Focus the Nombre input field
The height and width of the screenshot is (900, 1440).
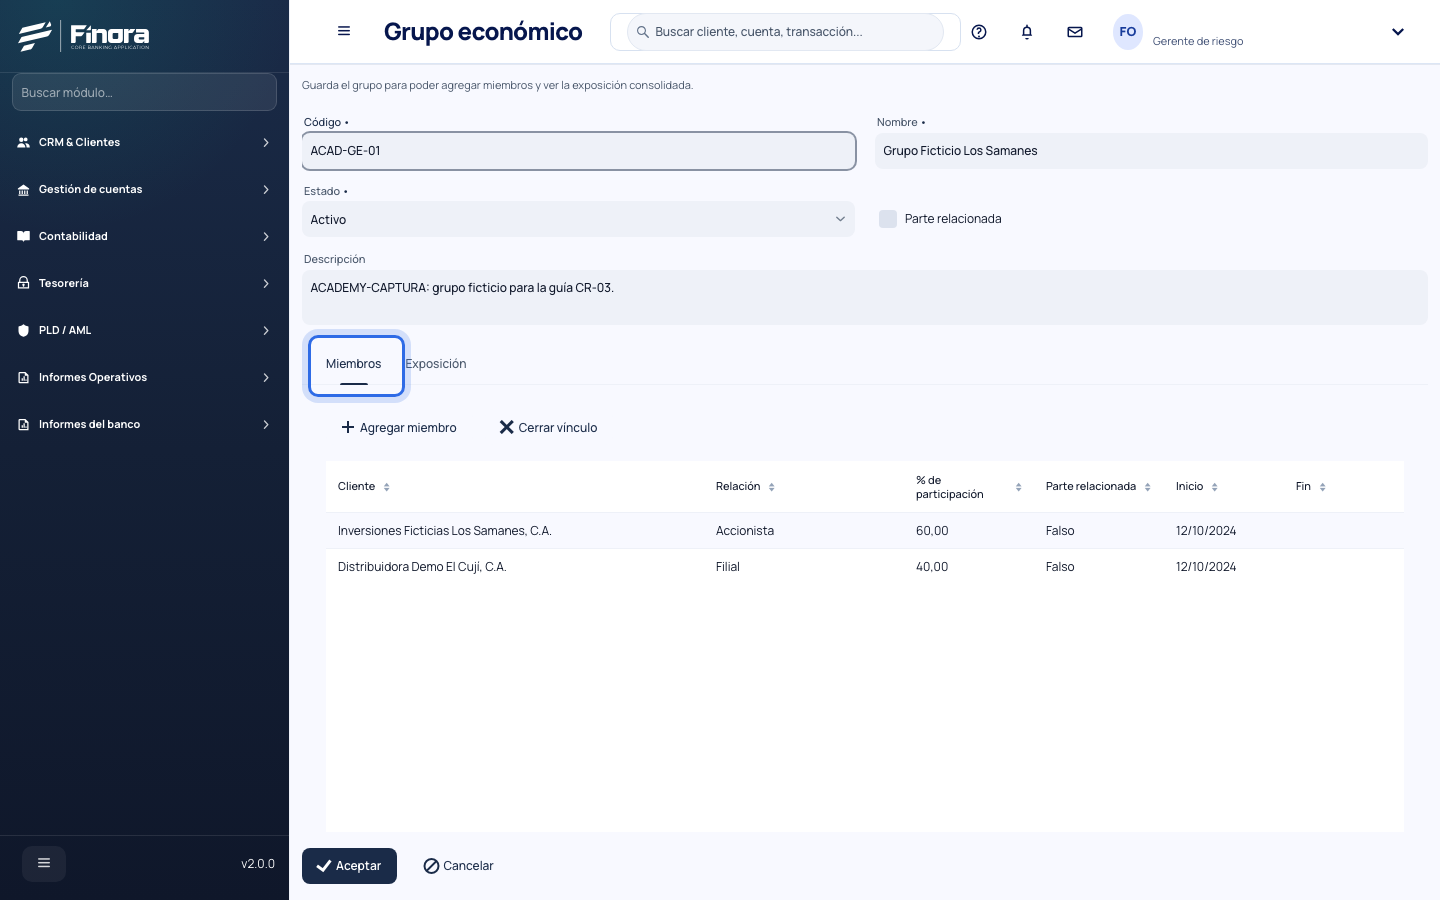(x=1151, y=151)
